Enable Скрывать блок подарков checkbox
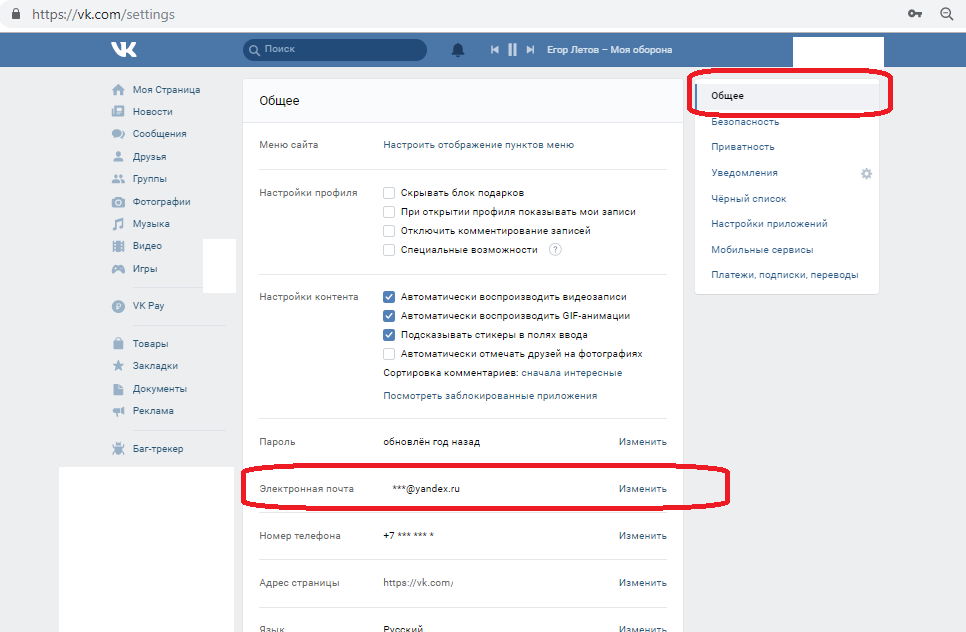Viewport: 966px width, 632px height. click(x=389, y=193)
